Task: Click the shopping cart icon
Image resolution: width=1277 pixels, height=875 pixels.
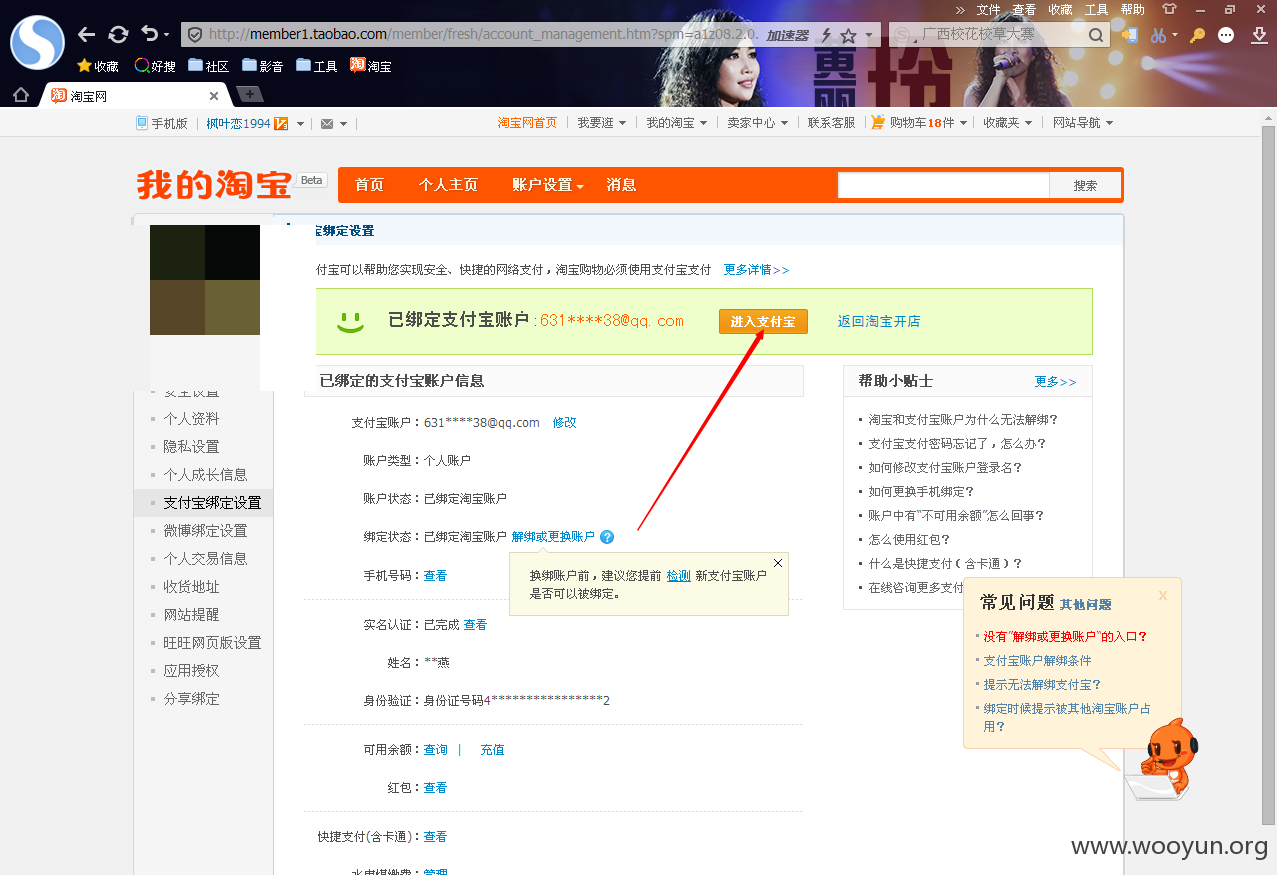Action: [878, 122]
